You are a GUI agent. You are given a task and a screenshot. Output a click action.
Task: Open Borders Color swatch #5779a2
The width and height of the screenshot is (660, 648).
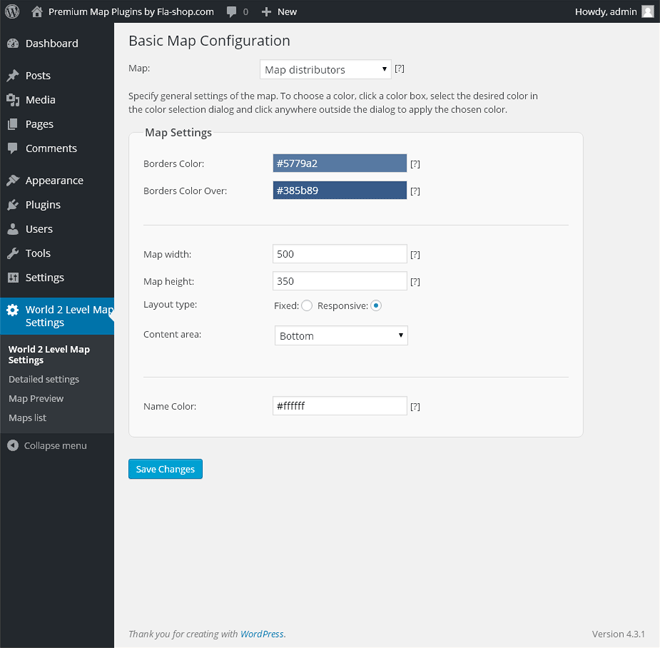coord(340,163)
